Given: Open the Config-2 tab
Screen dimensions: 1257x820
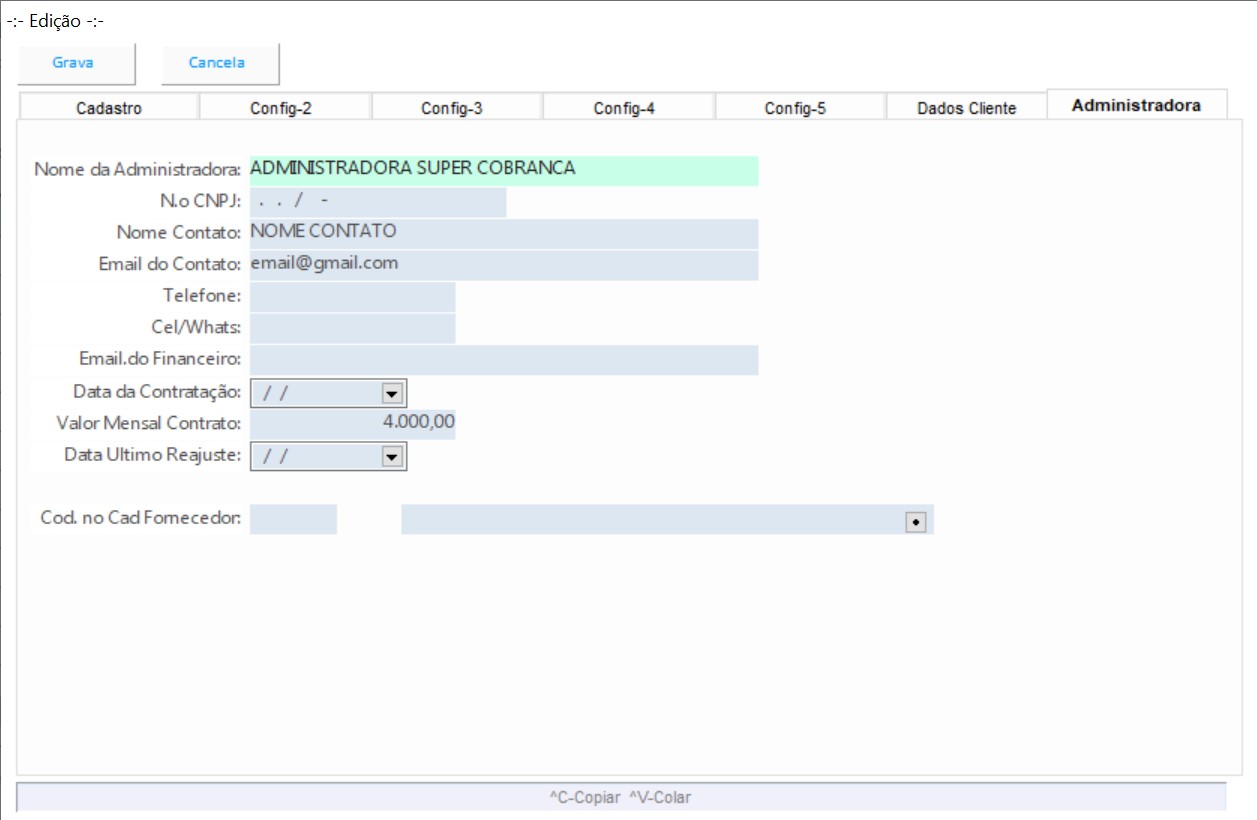Looking at the screenshot, I should [x=281, y=108].
